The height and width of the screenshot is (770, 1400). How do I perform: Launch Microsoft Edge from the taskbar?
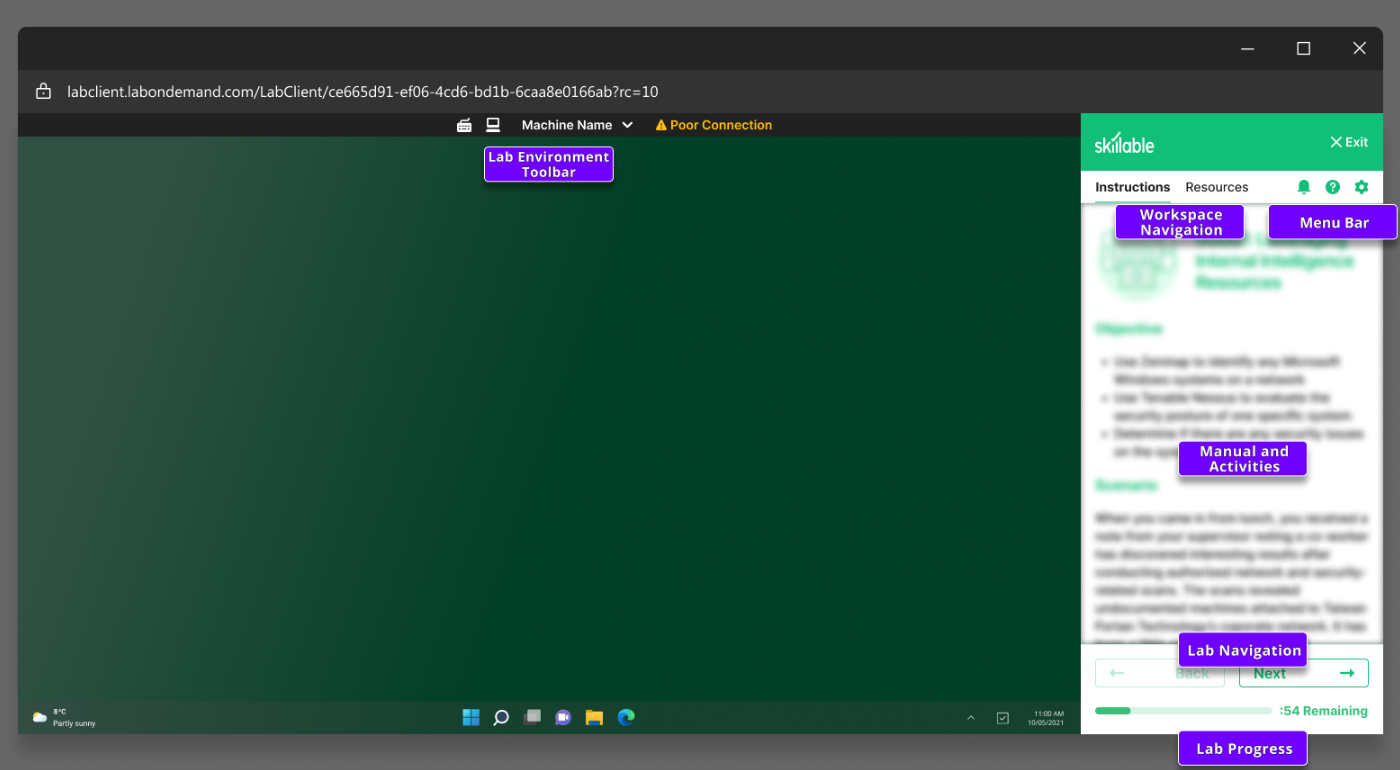626,717
